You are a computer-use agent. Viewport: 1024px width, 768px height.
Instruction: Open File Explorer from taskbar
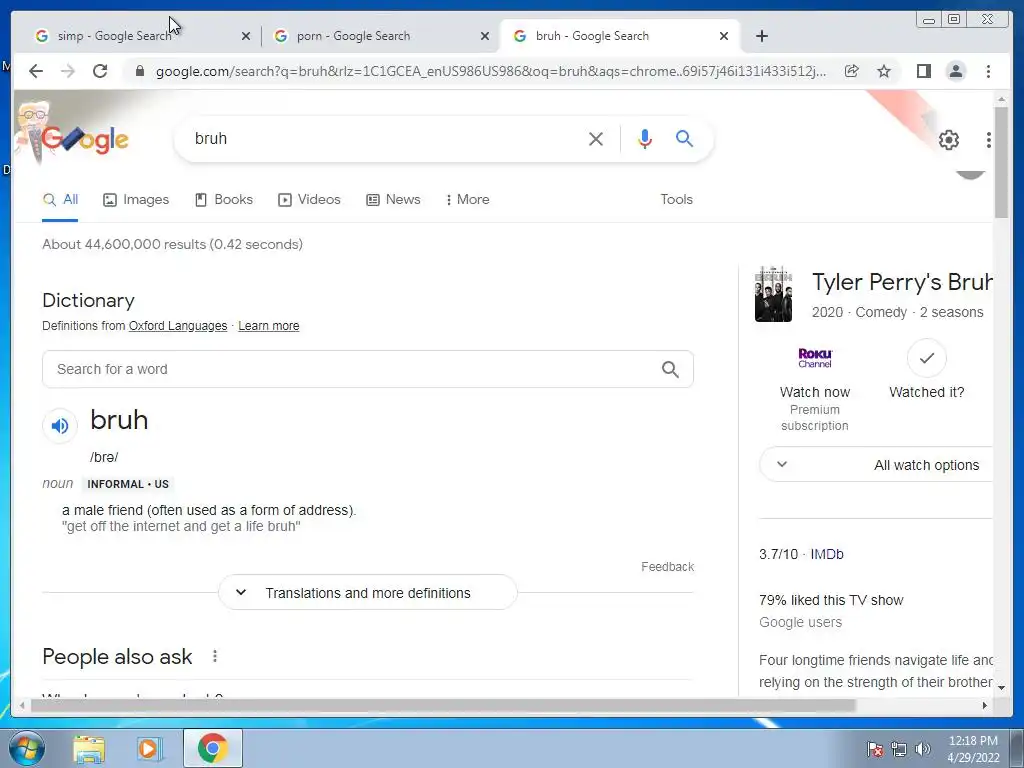[89, 748]
